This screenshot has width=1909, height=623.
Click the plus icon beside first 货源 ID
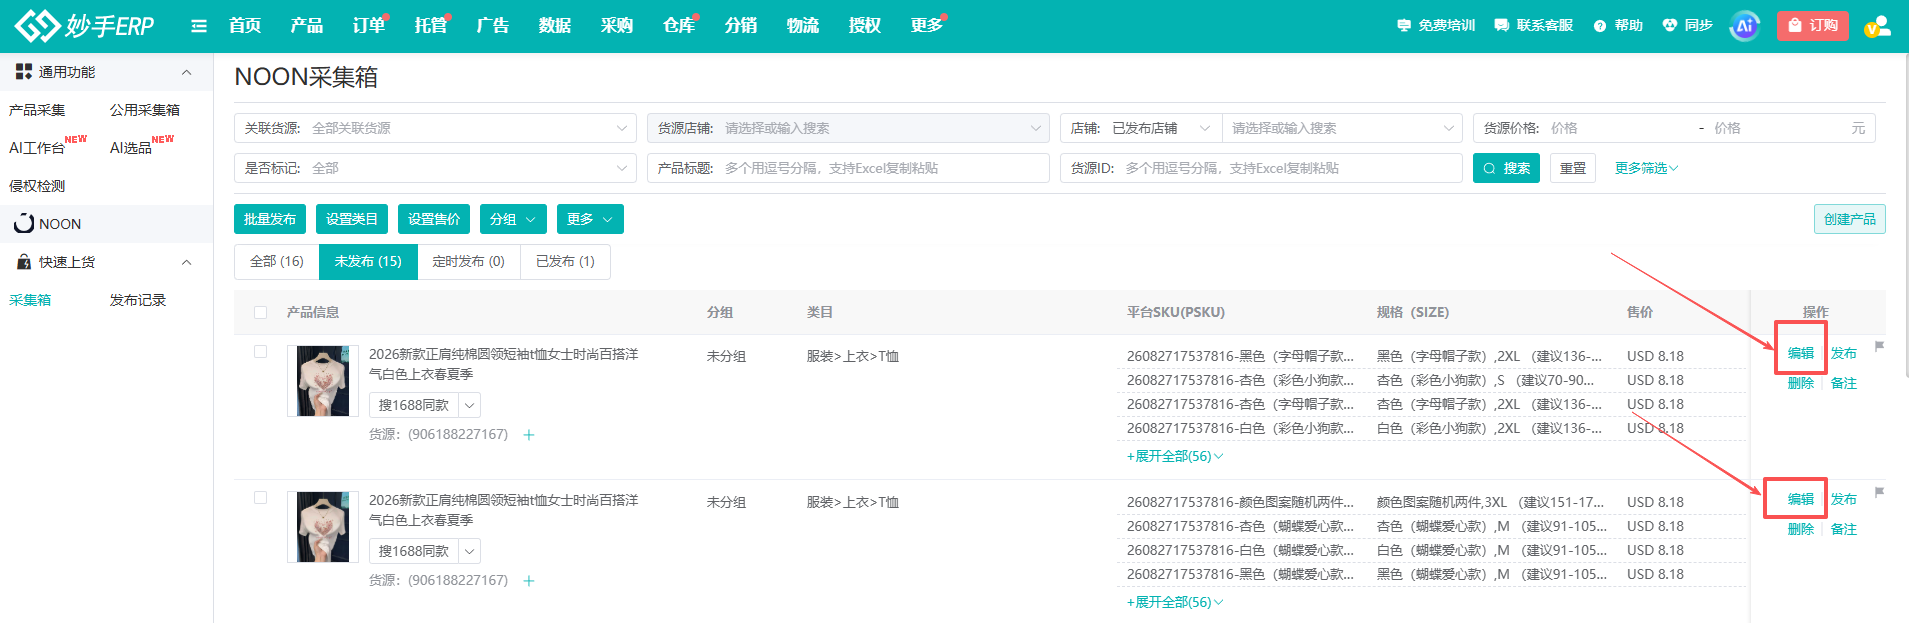point(529,435)
